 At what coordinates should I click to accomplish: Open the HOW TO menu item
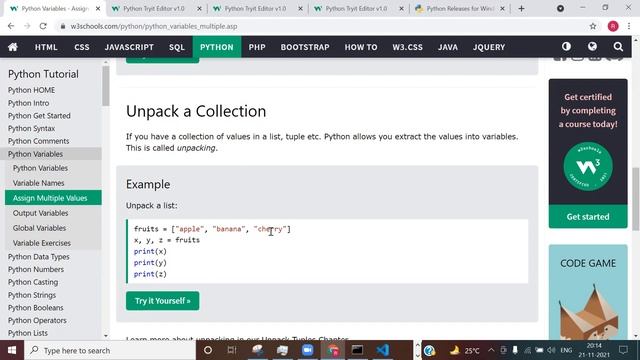[361, 47]
